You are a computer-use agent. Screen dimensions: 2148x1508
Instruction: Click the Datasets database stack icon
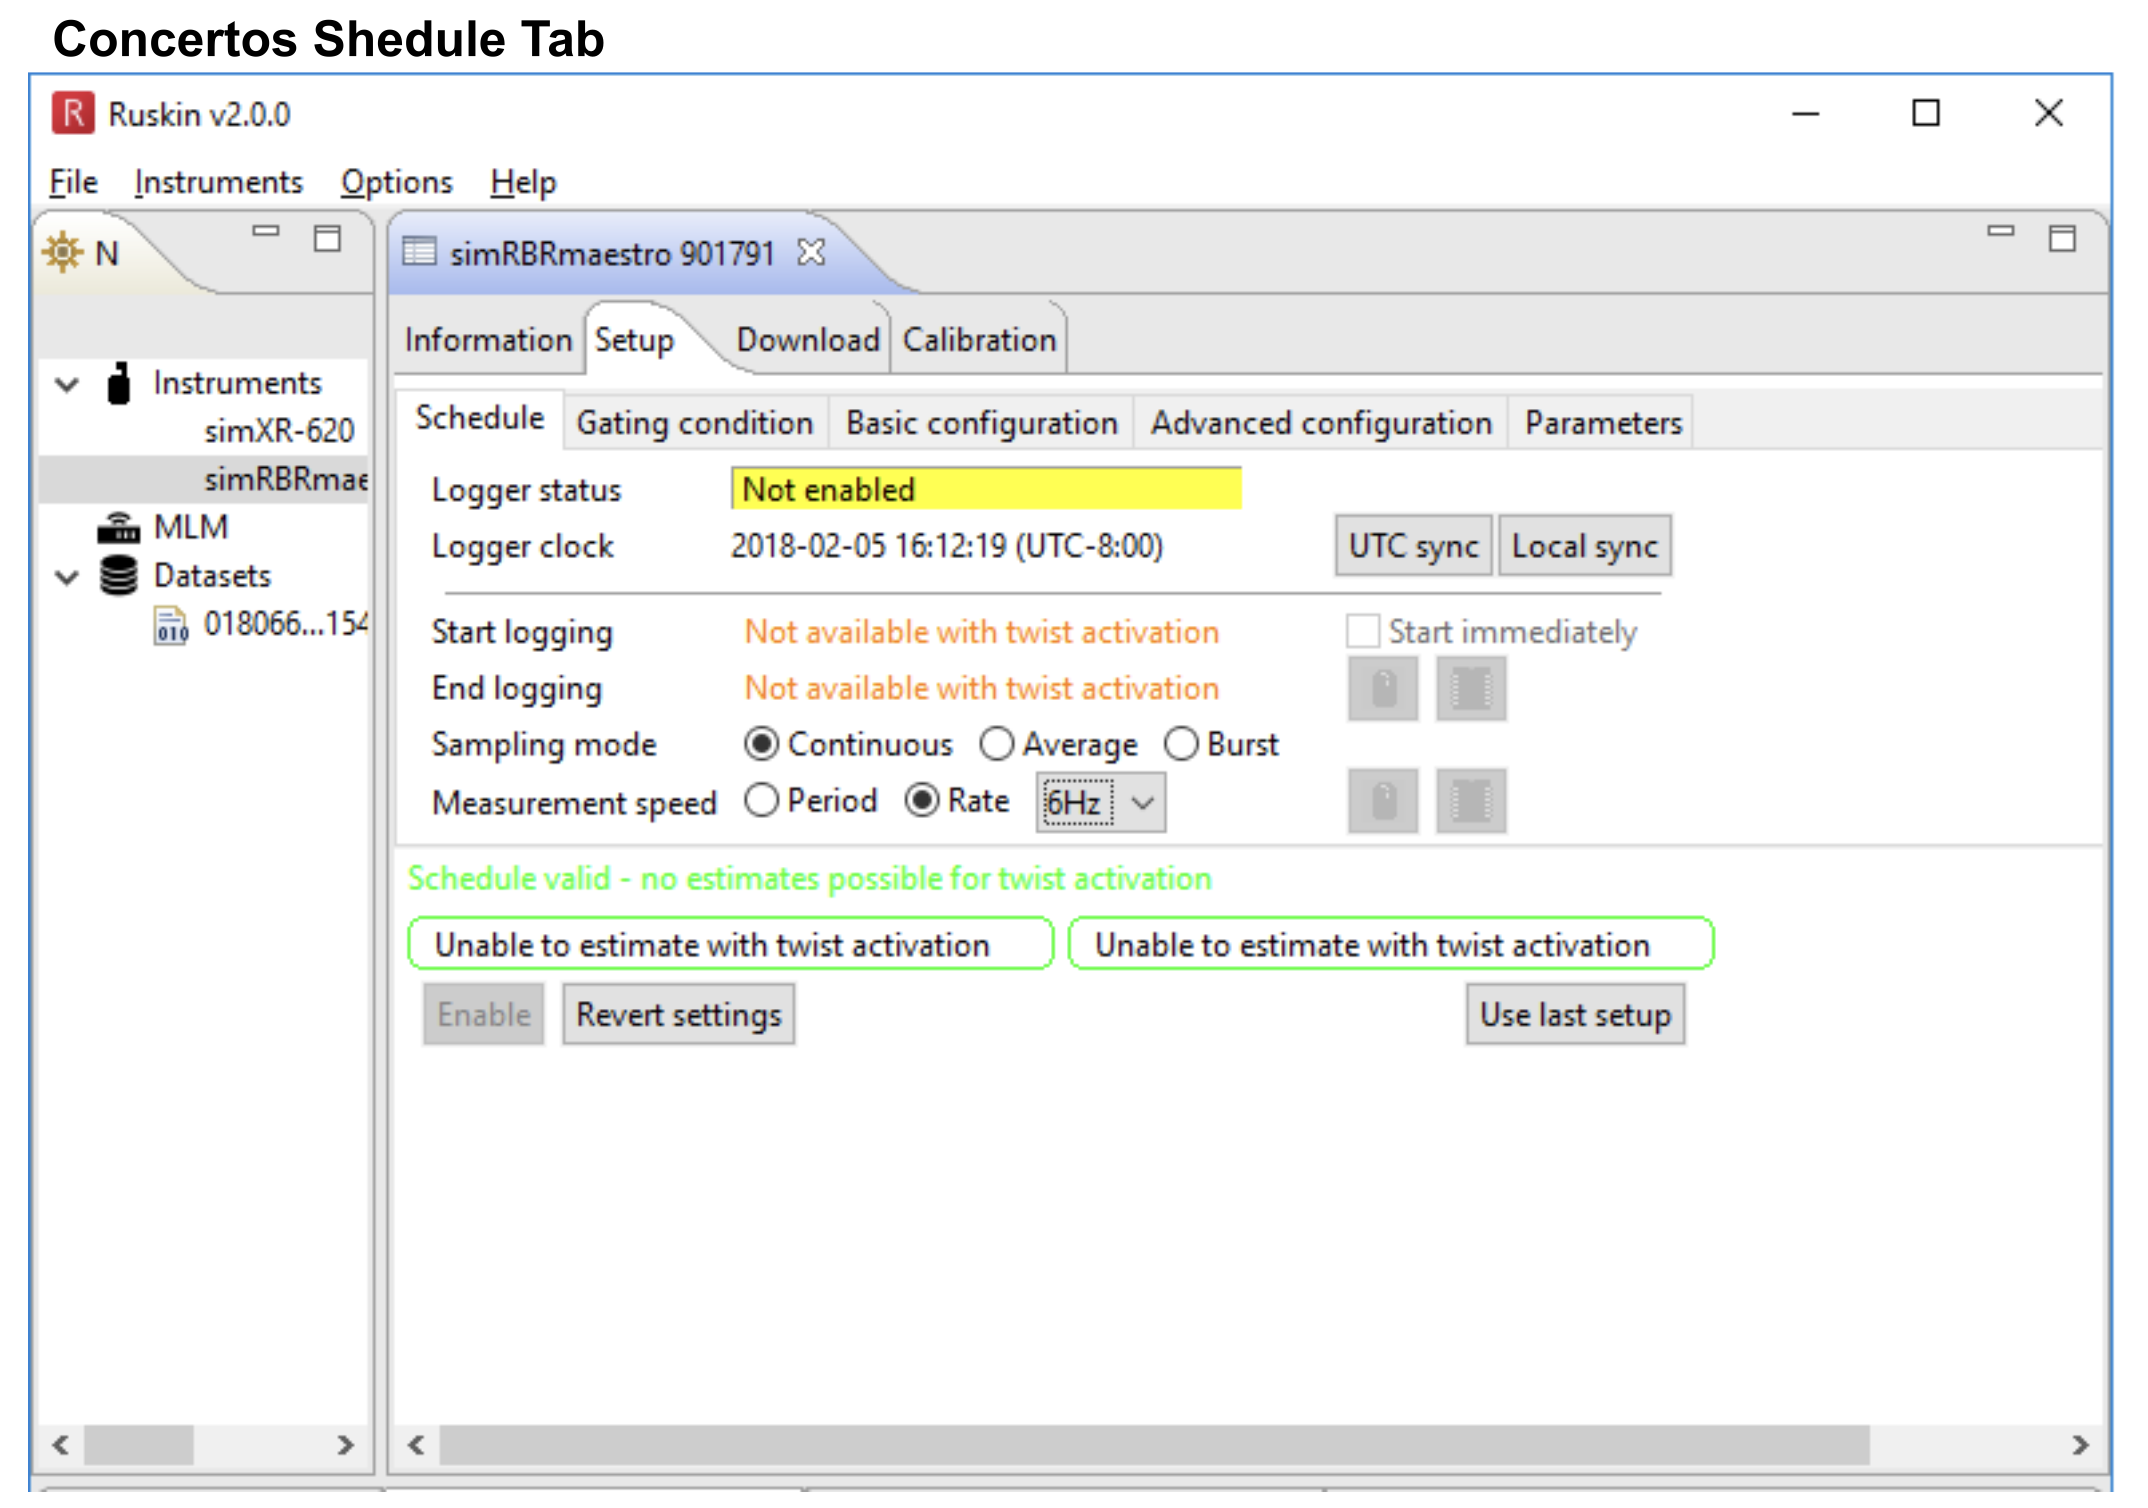(x=119, y=575)
